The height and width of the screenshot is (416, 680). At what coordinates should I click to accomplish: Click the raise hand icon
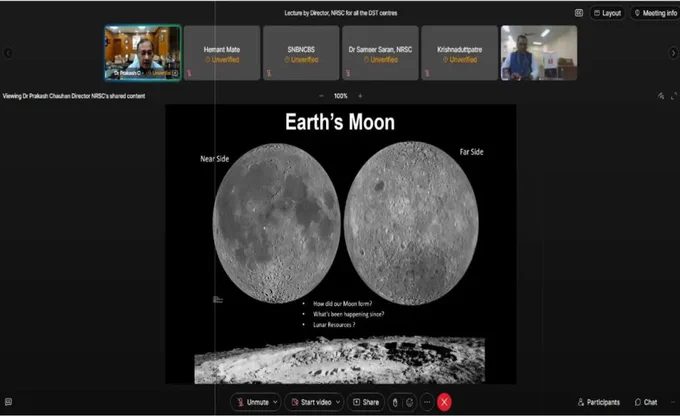395,403
